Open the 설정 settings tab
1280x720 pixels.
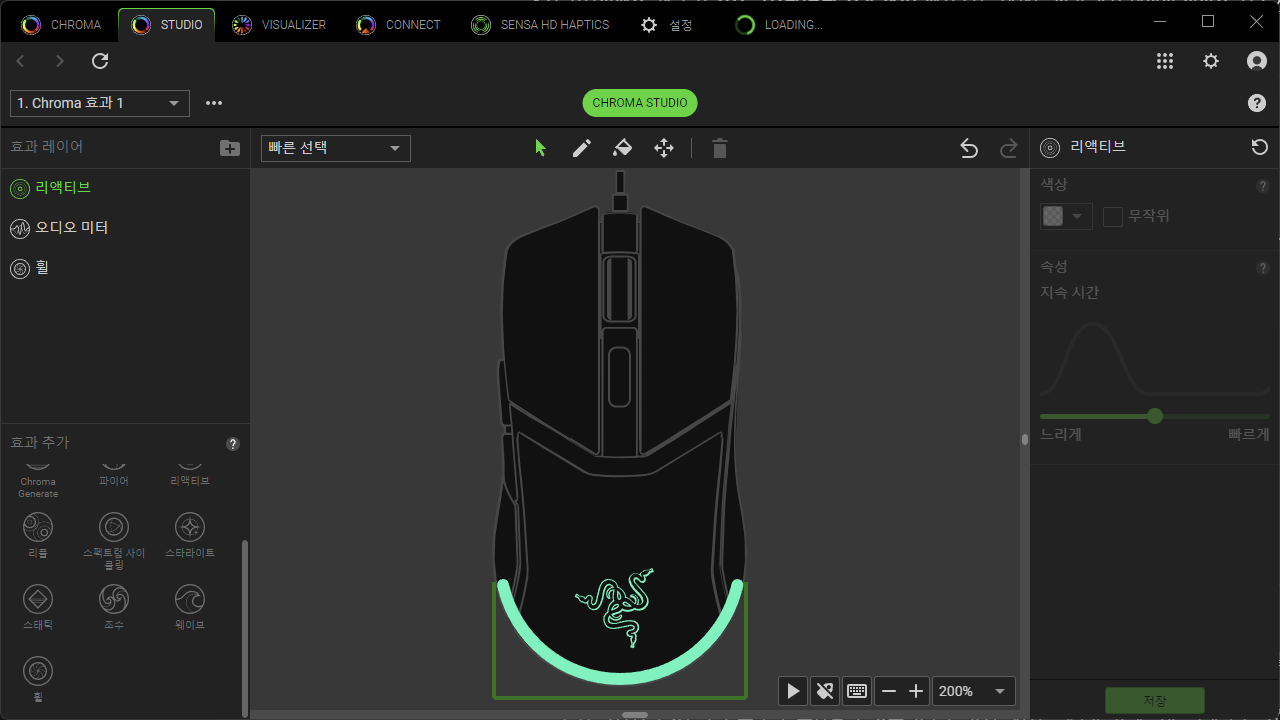[666, 24]
